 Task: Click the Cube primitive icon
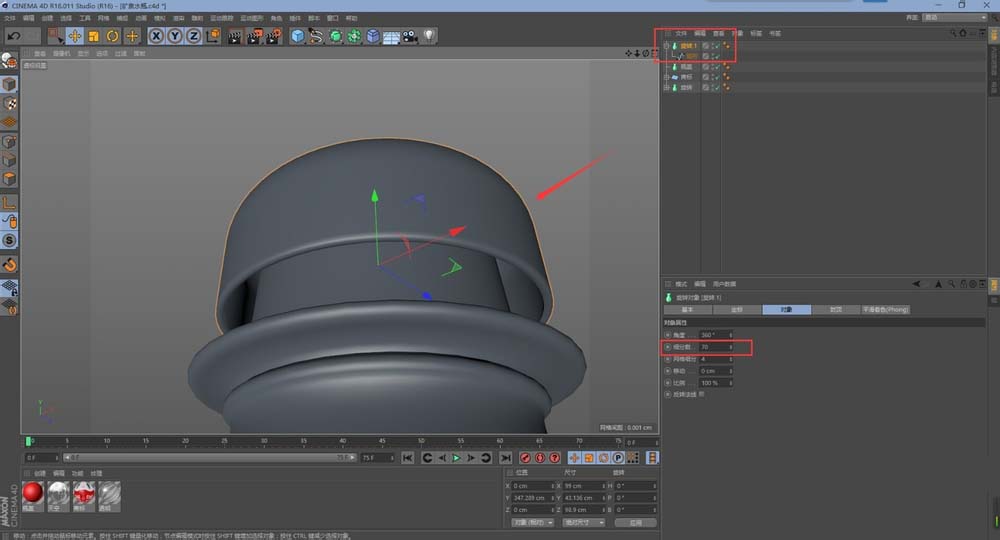click(297, 36)
